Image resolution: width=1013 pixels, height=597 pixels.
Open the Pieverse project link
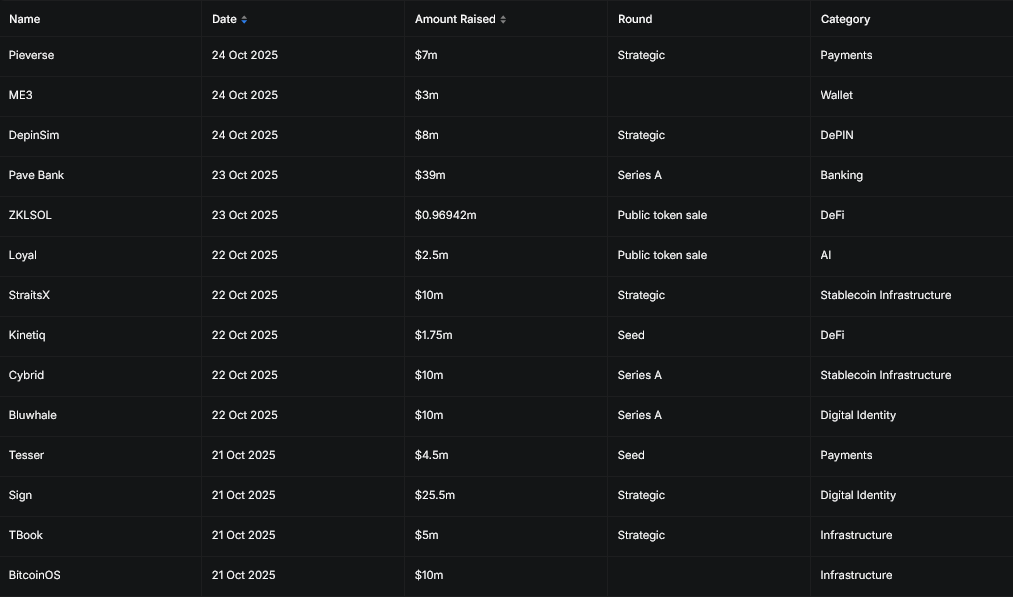tap(31, 55)
